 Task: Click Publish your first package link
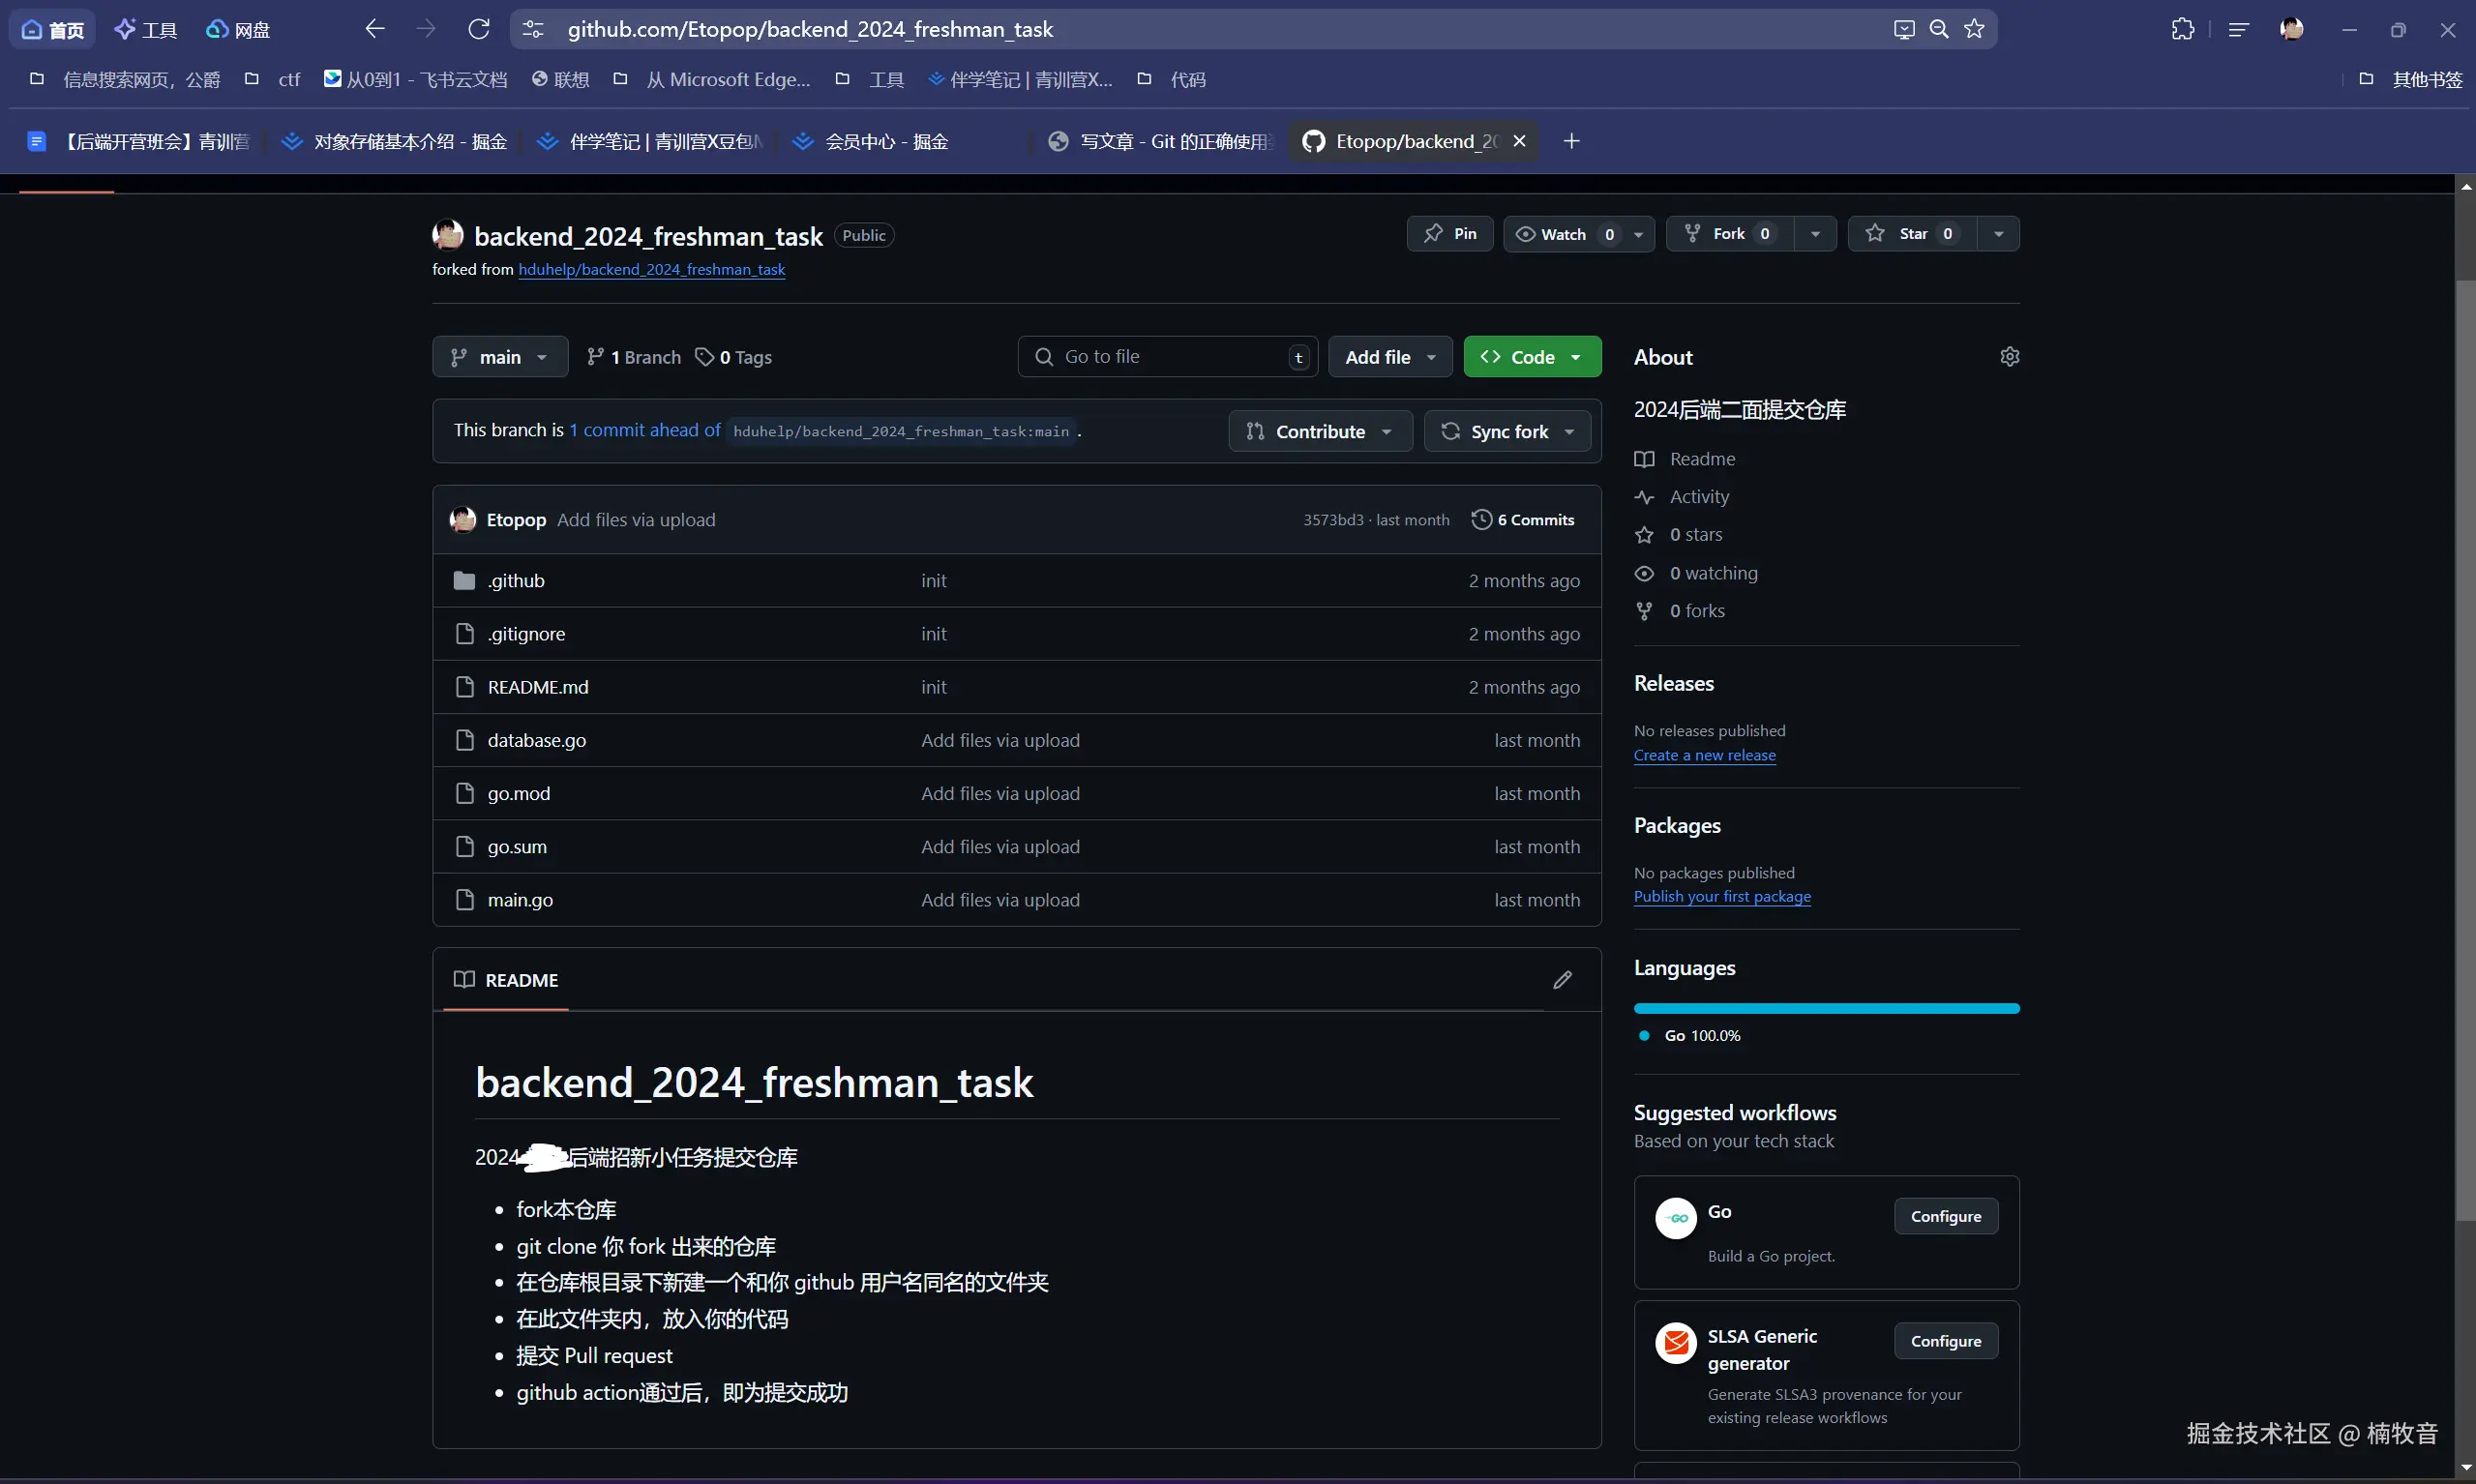click(x=1722, y=896)
